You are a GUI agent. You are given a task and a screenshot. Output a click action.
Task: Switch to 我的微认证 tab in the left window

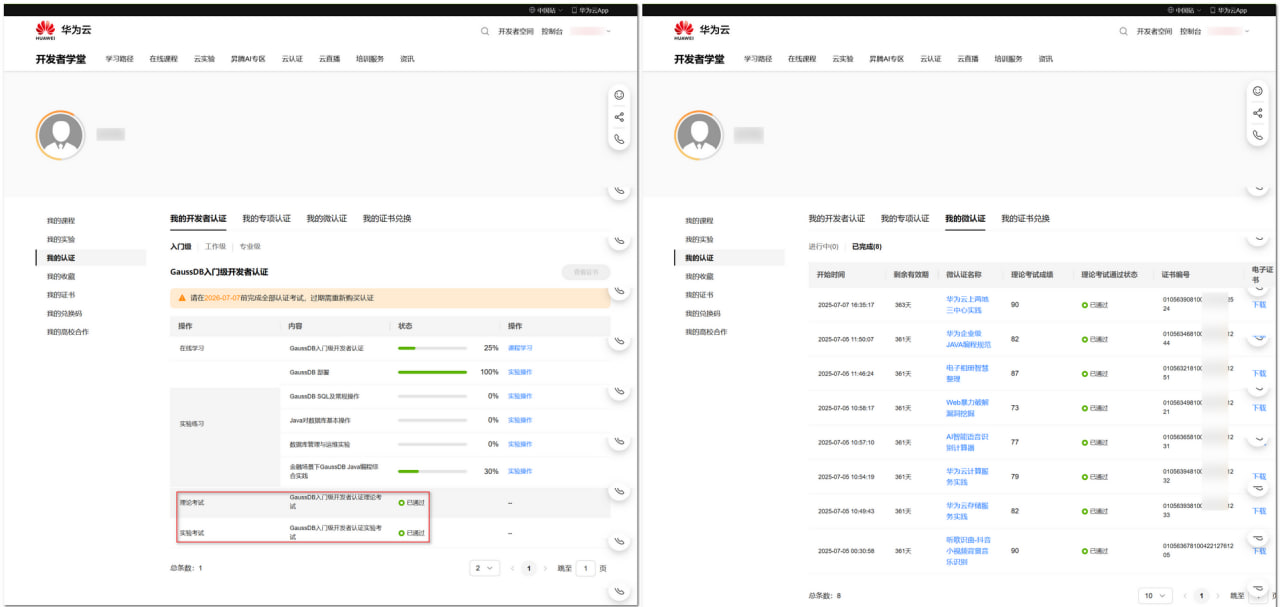(327, 218)
